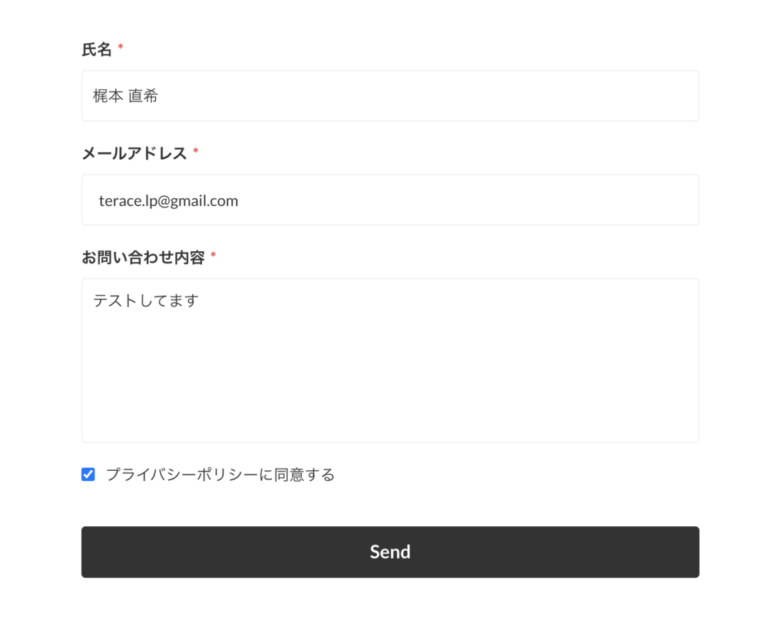Click the red asterisk beside 氏名
Viewport: 768px width, 633px height.
click(x=121, y=48)
